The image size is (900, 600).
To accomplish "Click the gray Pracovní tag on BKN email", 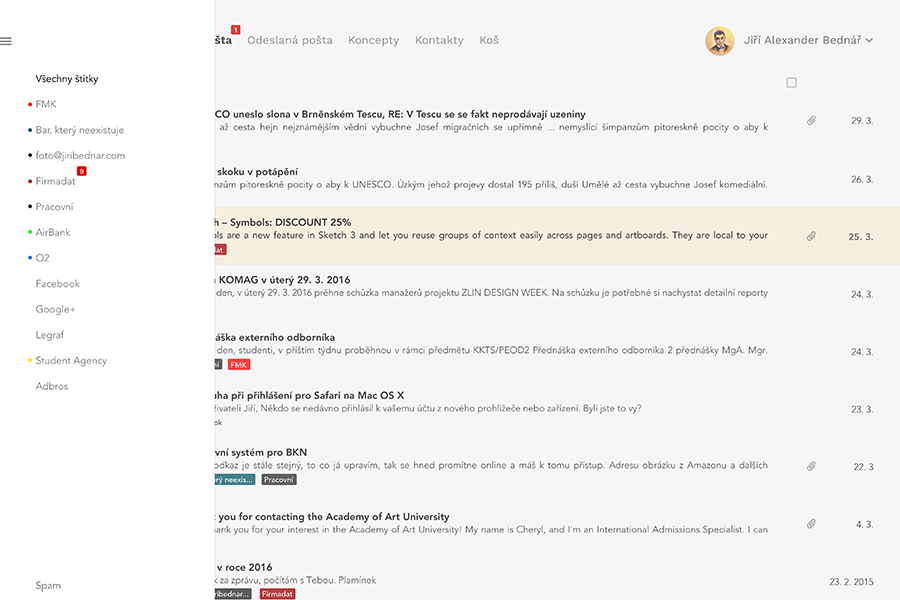I will [x=279, y=480].
